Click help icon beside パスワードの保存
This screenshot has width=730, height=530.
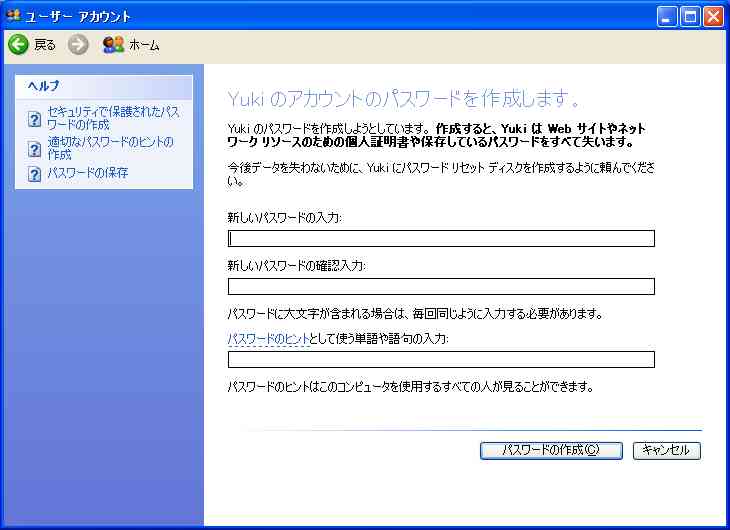point(34,174)
